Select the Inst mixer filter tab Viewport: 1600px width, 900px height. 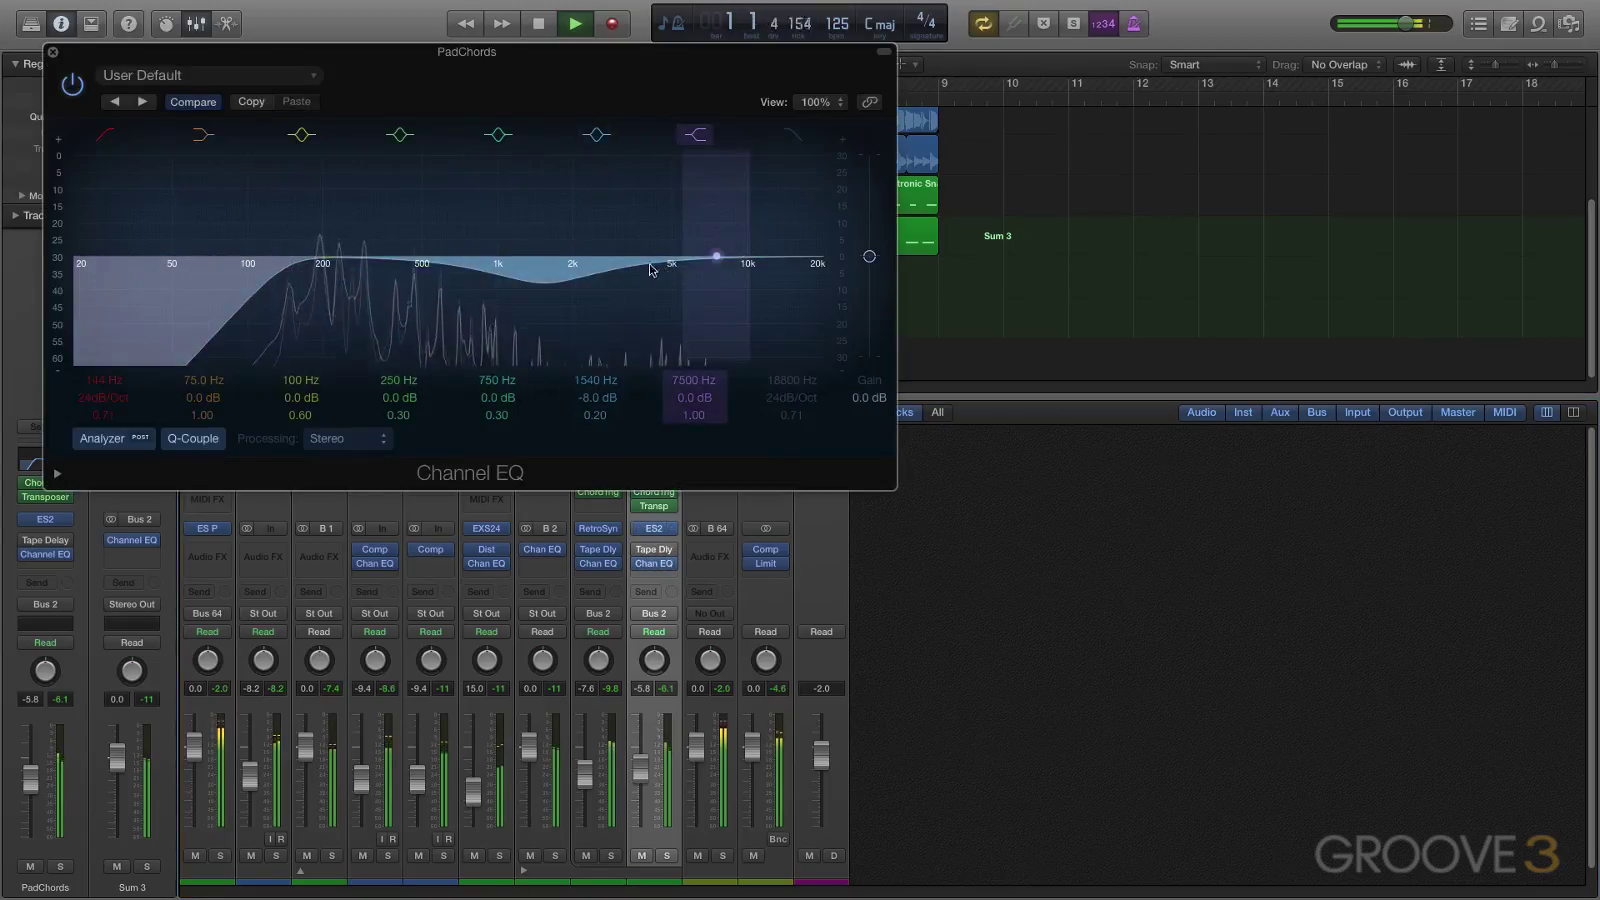click(x=1243, y=412)
